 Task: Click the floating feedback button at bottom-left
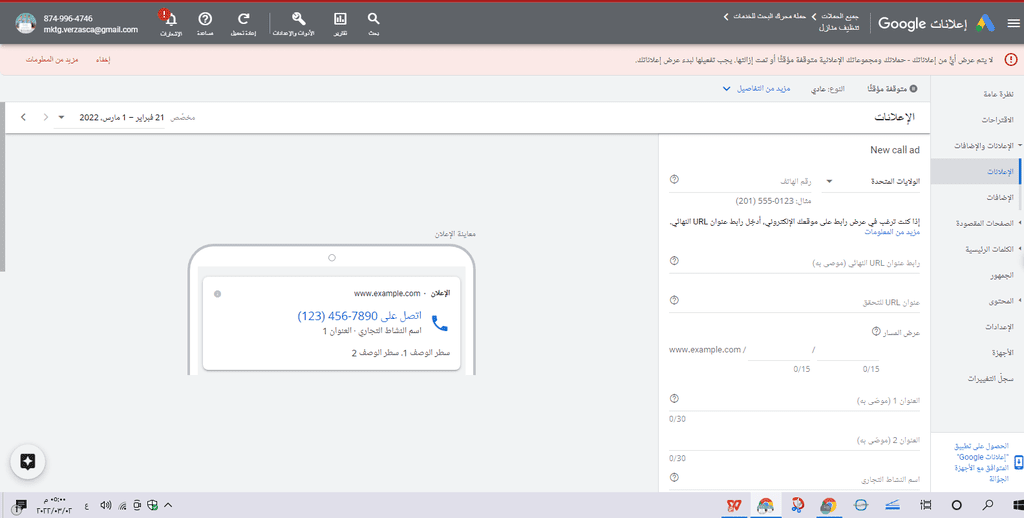click(x=28, y=461)
